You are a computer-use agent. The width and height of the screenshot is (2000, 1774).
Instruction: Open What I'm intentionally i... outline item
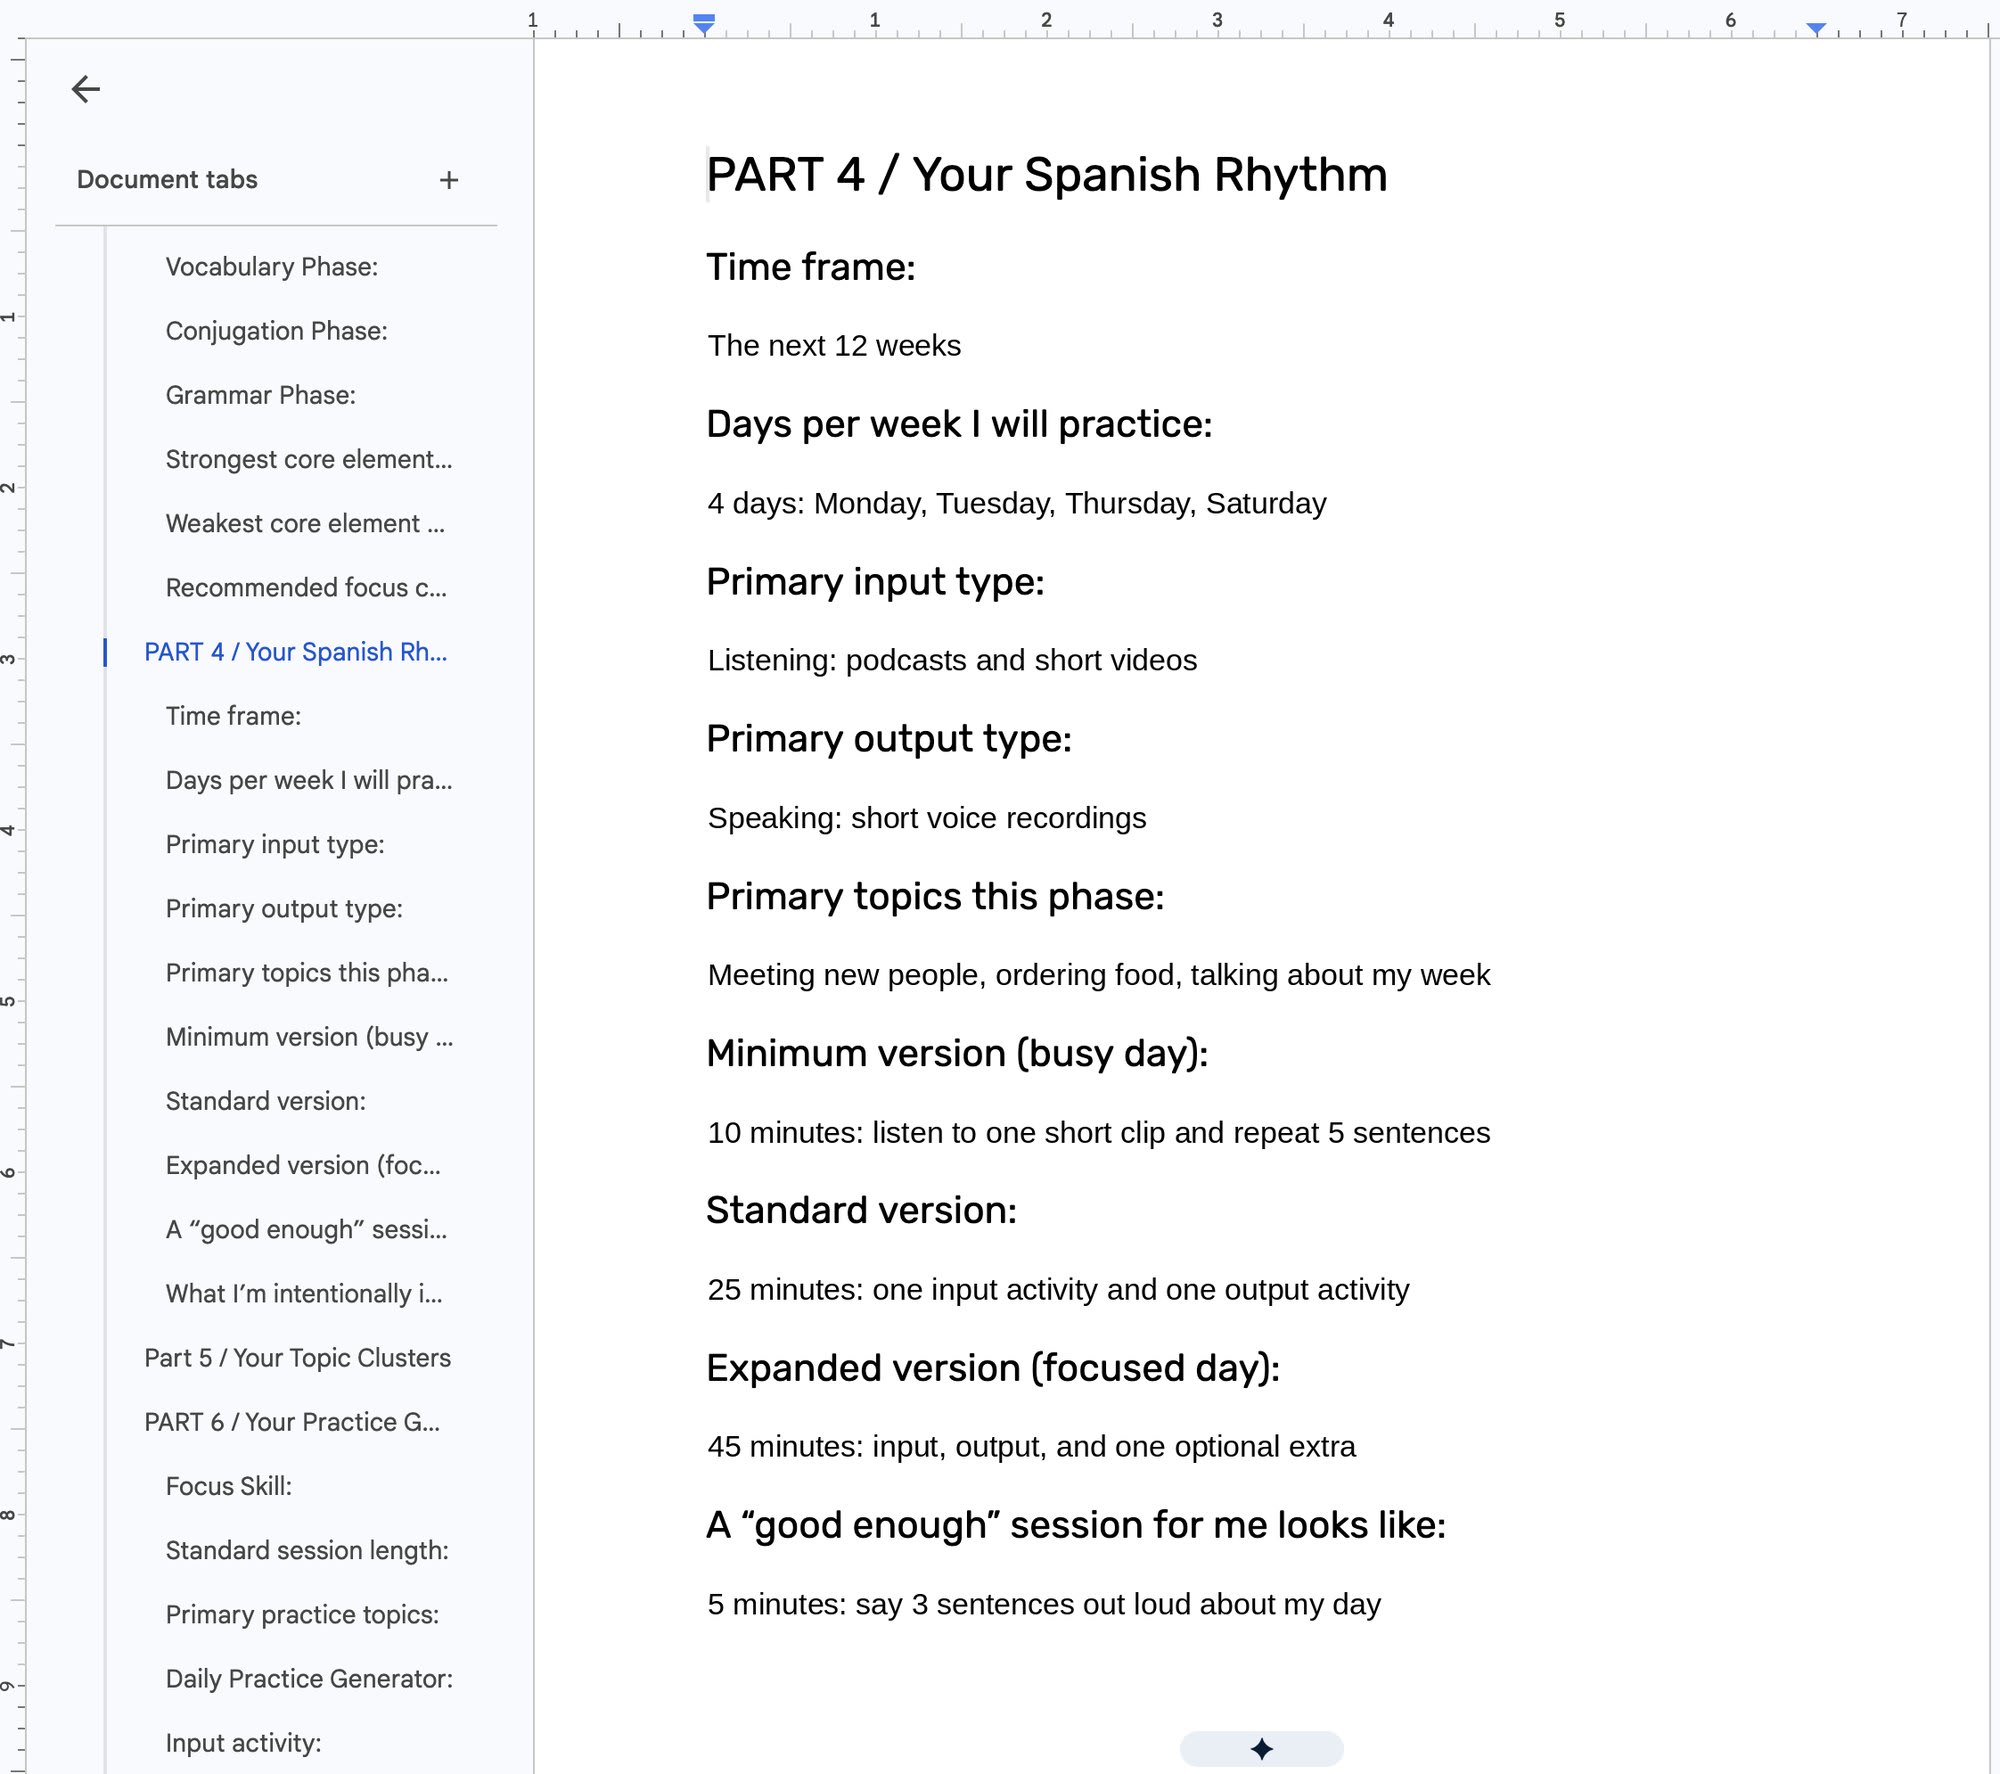click(x=304, y=1293)
